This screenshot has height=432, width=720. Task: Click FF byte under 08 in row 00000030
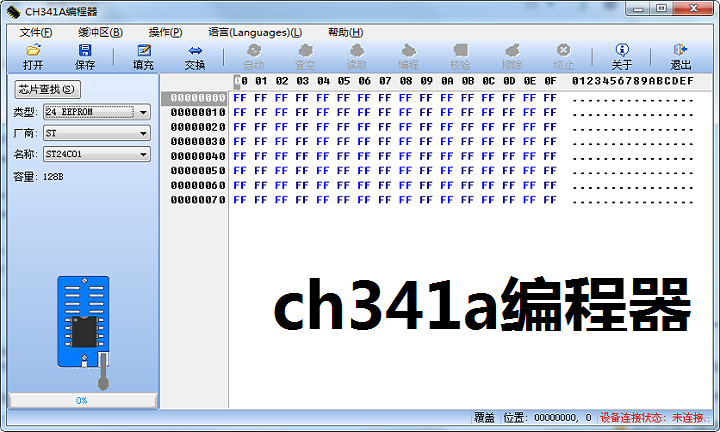[x=405, y=142]
